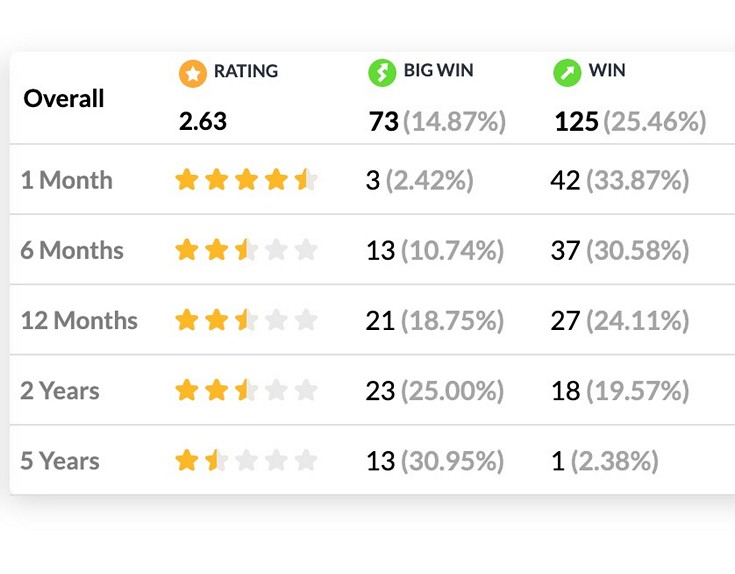Select the 1 Month row label
This screenshot has width=735, height=574.
[x=66, y=181]
